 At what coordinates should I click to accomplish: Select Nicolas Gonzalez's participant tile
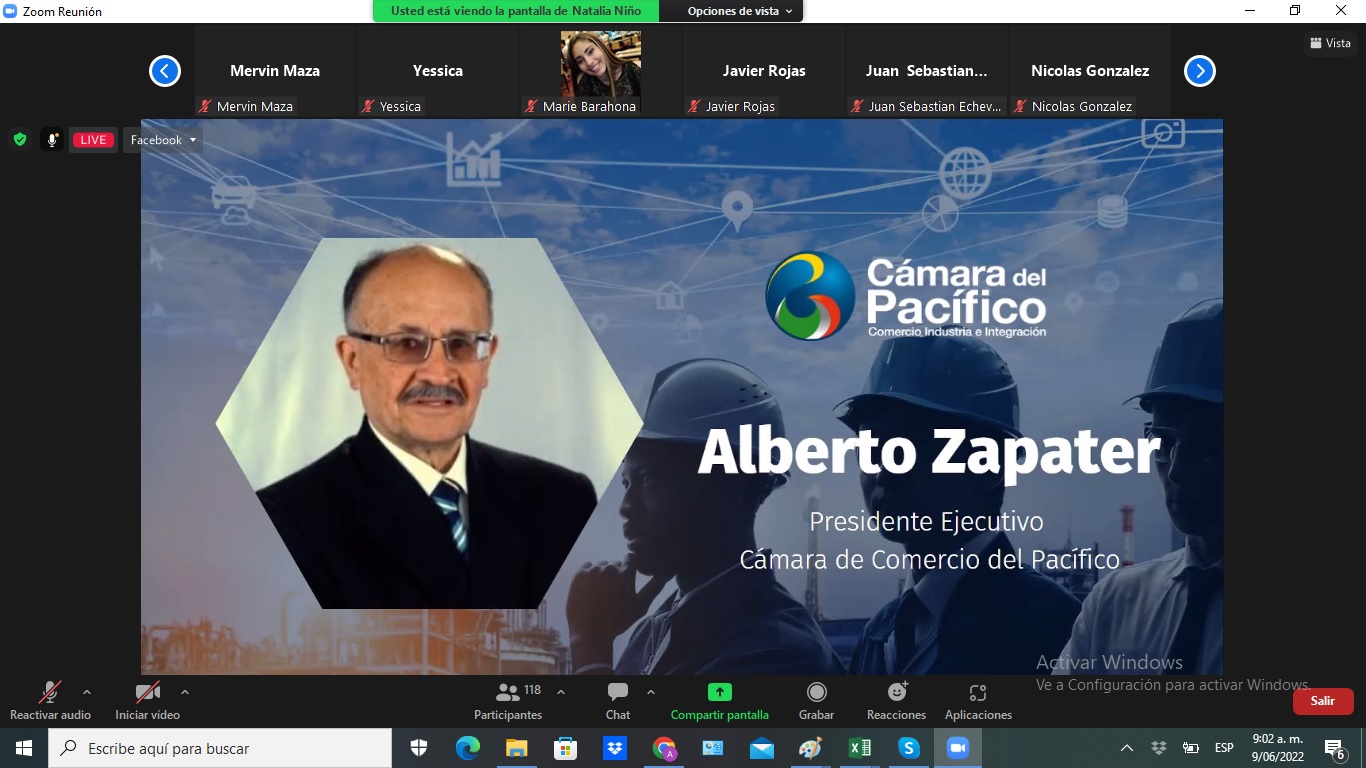[1090, 72]
